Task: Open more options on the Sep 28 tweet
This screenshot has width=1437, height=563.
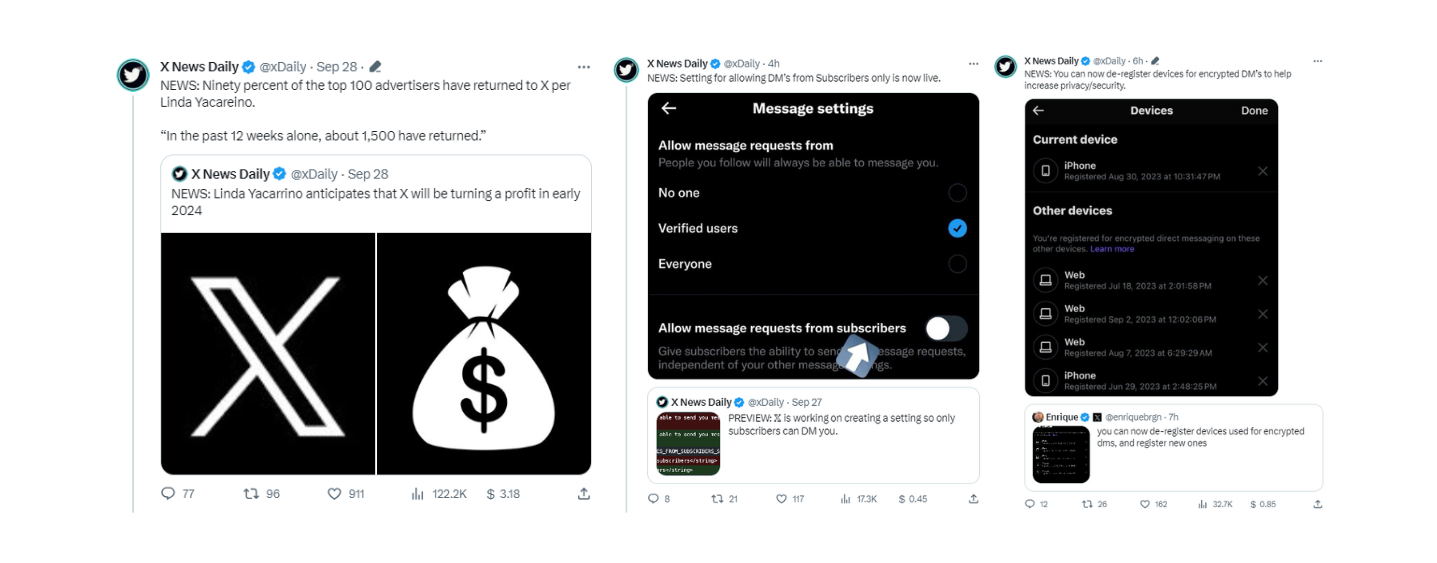Action: pyautogui.click(x=583, y=67)
